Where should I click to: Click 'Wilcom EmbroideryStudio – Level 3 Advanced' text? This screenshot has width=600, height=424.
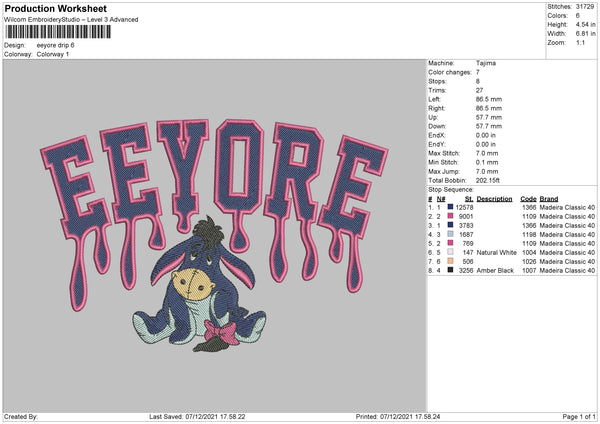click(x=71, y=20)
